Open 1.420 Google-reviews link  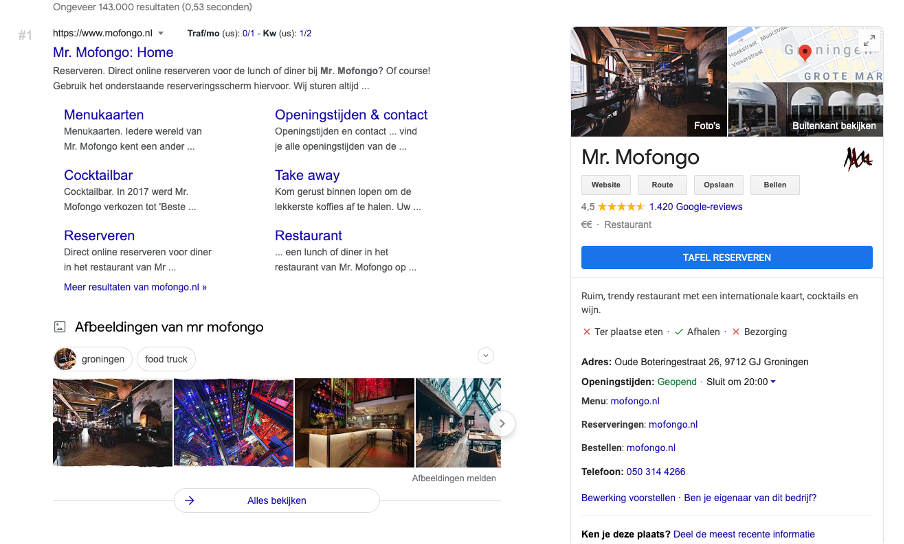point(696,207)
